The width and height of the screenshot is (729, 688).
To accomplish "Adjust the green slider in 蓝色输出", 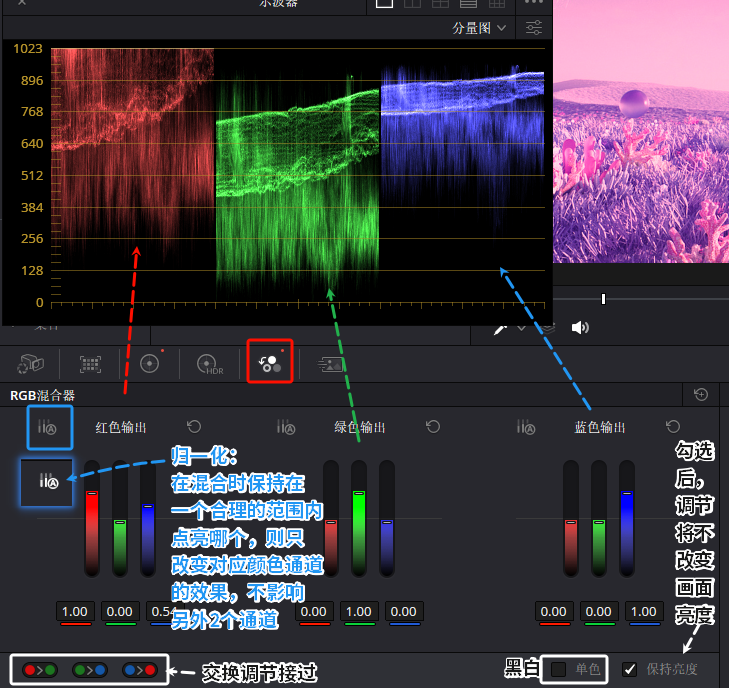I will [x=599, y=519].
